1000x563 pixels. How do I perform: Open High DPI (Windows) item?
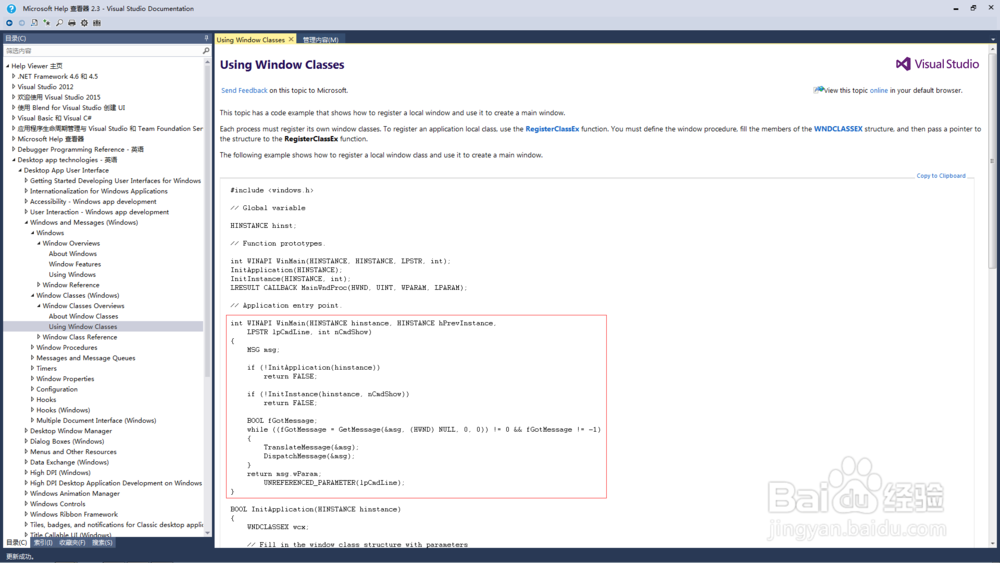click(60, 472)
